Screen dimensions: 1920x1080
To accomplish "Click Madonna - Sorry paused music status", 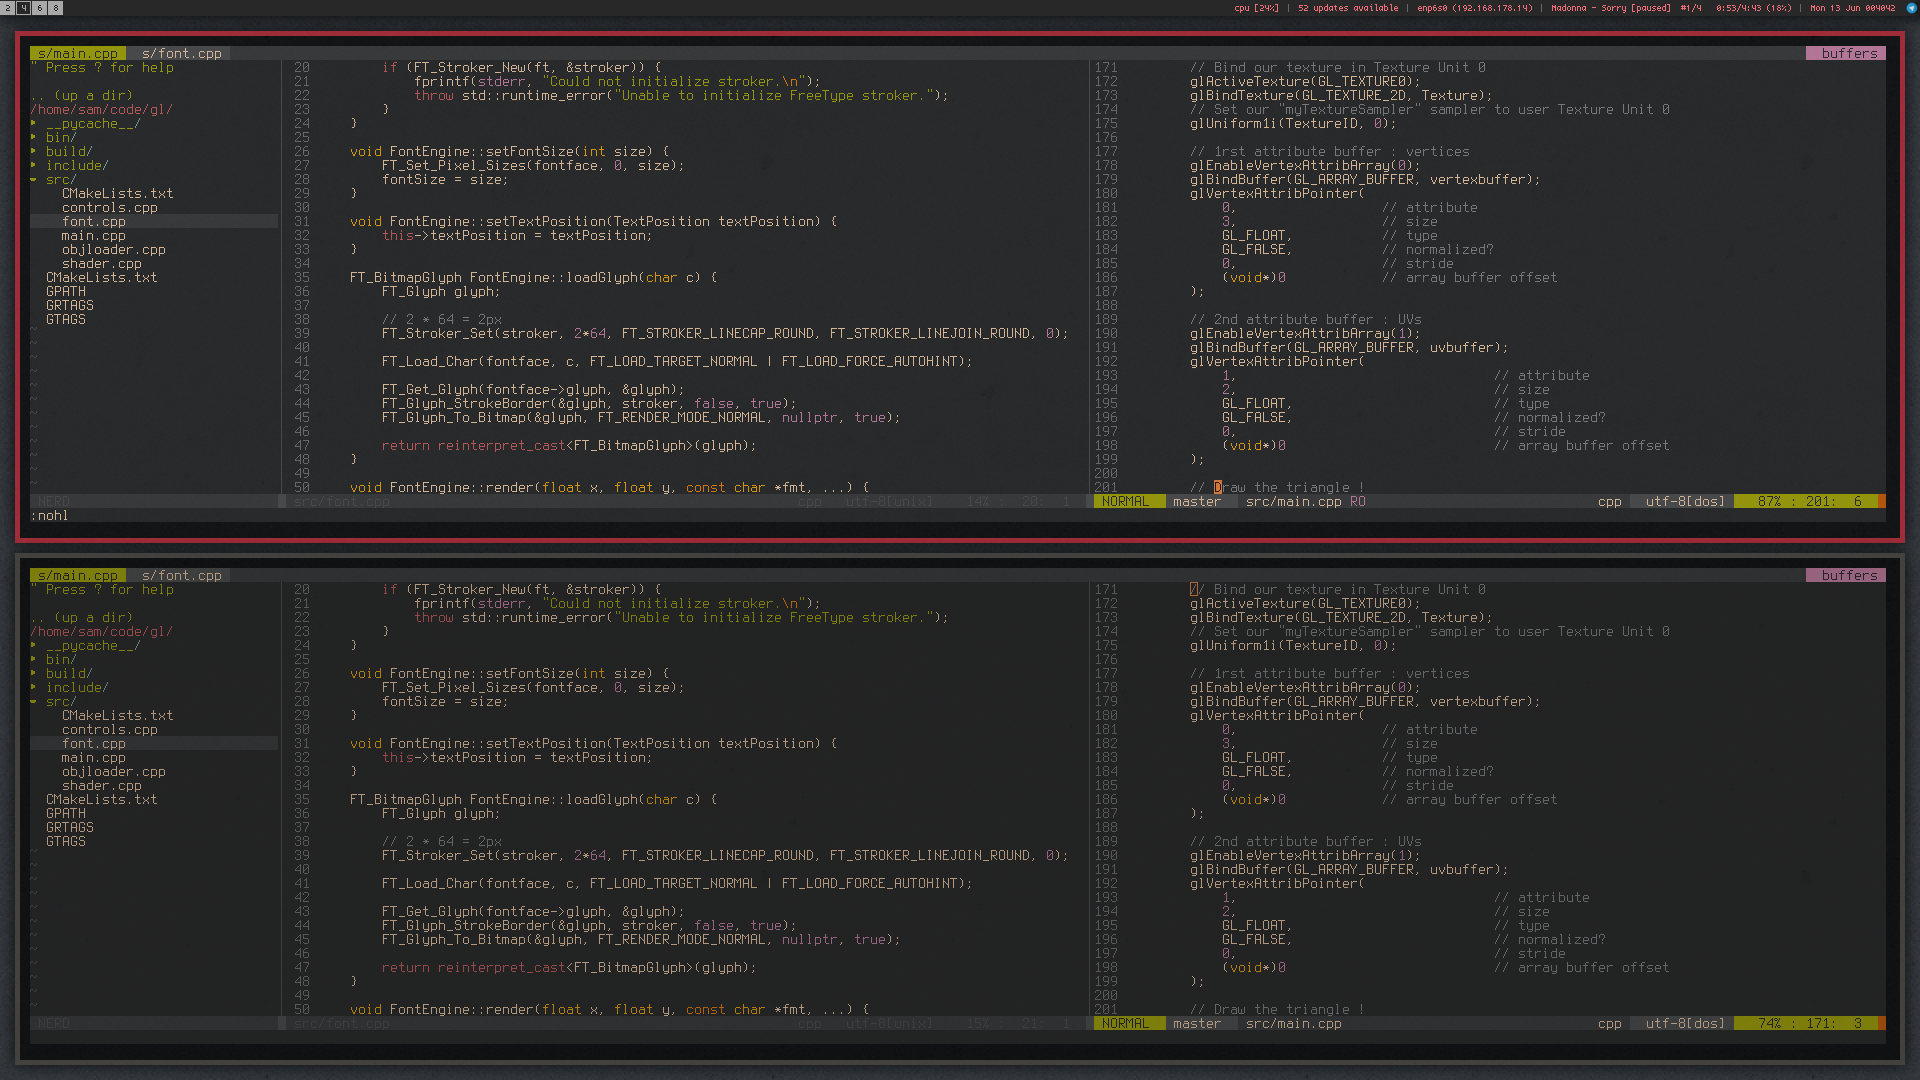I will point(1610,8).
